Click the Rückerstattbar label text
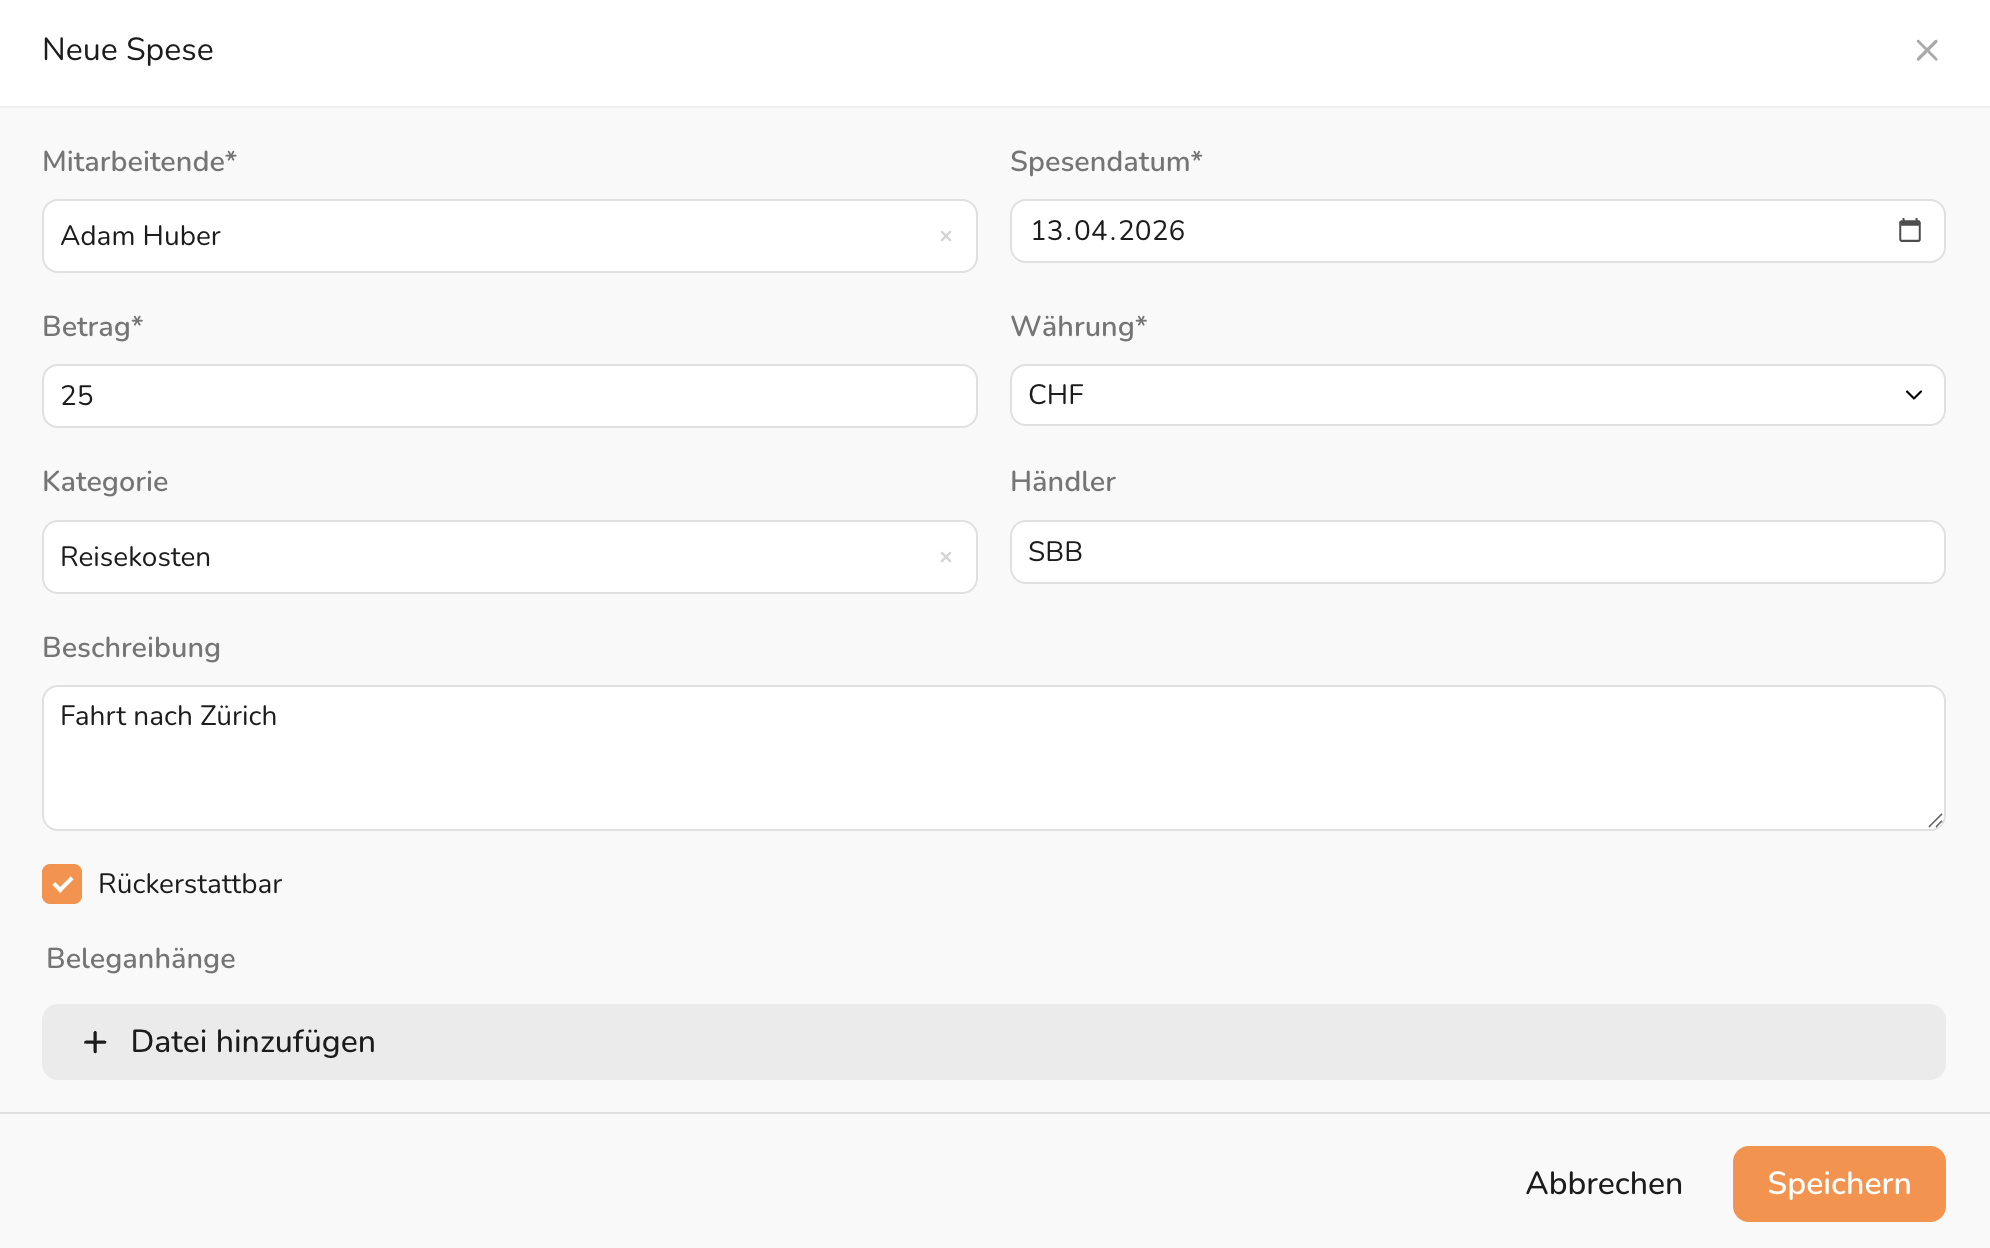This screenshot has height=1248, width=1990. tap(190, 884)
